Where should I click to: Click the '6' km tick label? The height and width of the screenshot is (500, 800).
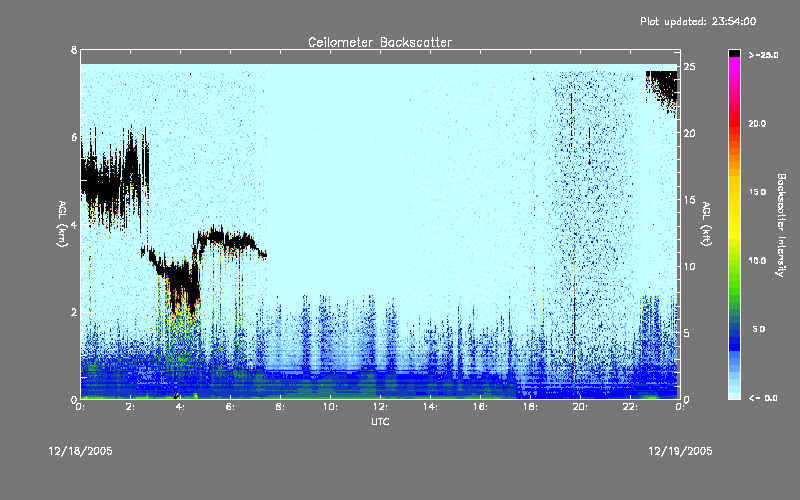tap(74, 137)
